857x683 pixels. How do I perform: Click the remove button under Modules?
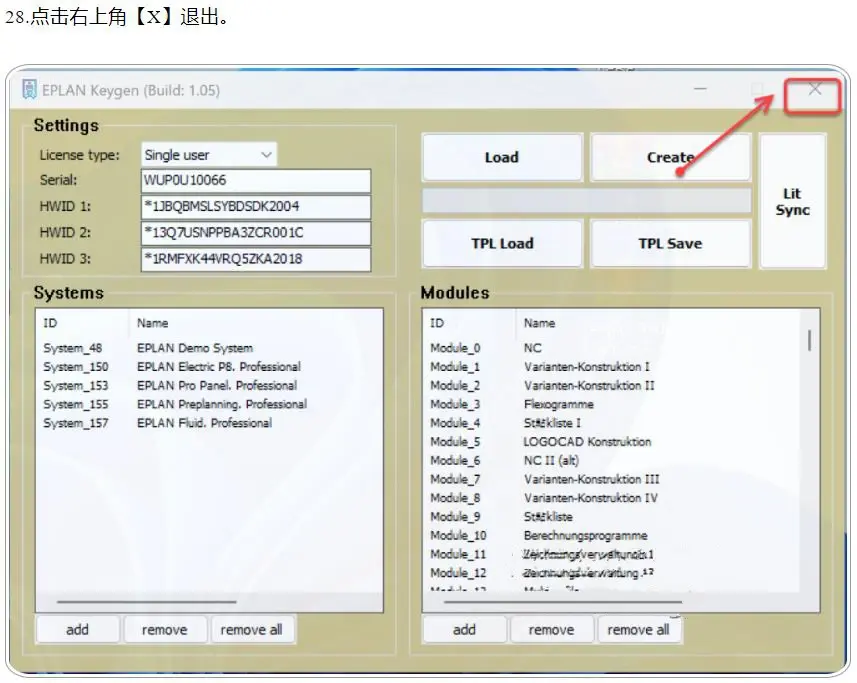[x=551, y=629]
